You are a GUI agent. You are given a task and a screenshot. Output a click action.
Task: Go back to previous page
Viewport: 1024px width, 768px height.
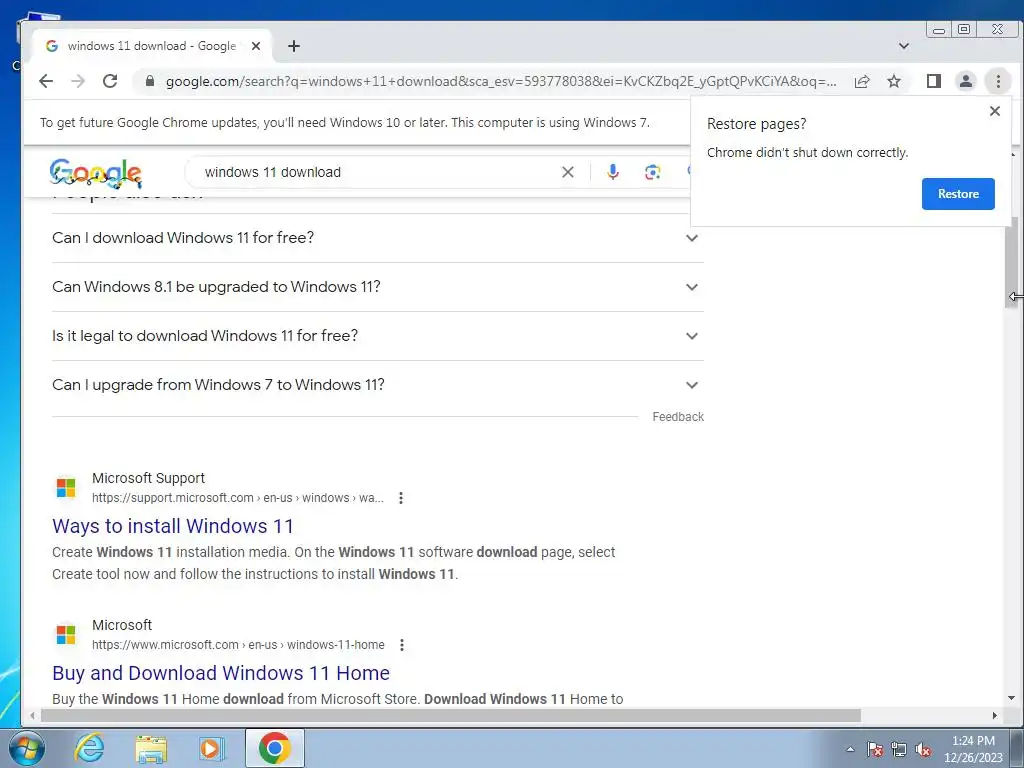(x=46, y=81)
